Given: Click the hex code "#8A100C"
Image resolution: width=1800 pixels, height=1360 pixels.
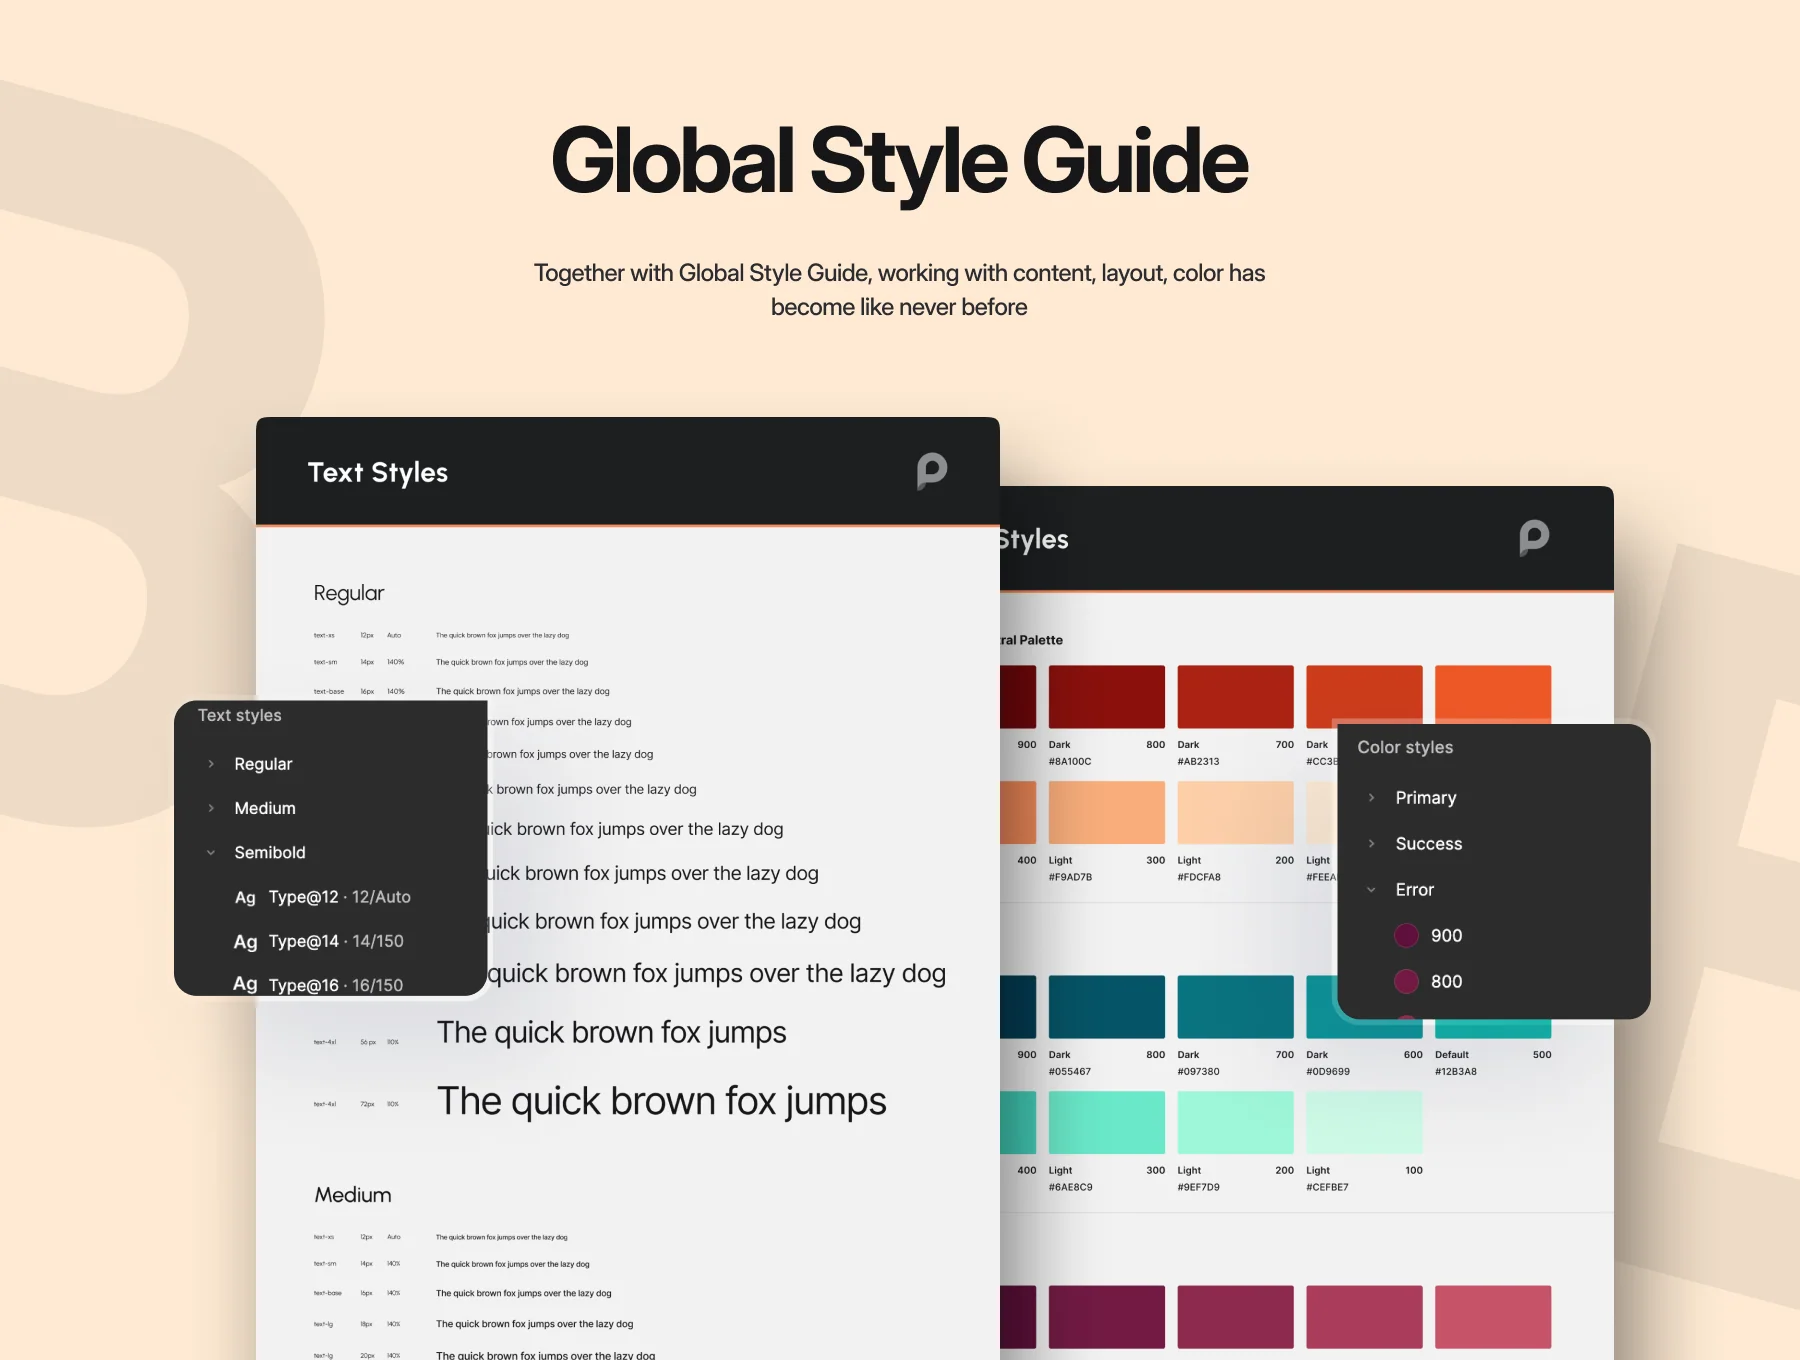Looking at the screenshot, I should [x=1070, y=761].
